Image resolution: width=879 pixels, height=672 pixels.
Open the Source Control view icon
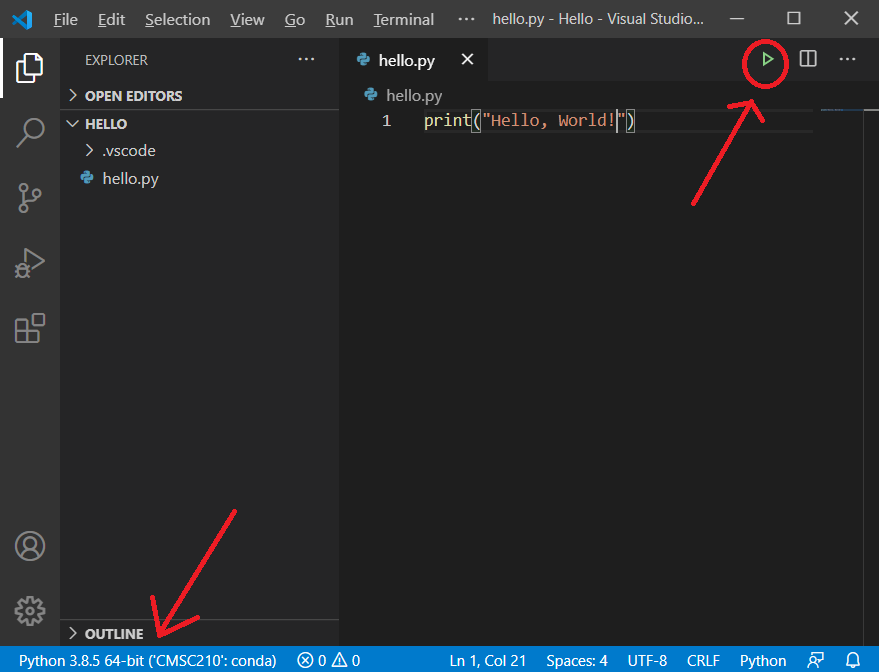(30, 198)
